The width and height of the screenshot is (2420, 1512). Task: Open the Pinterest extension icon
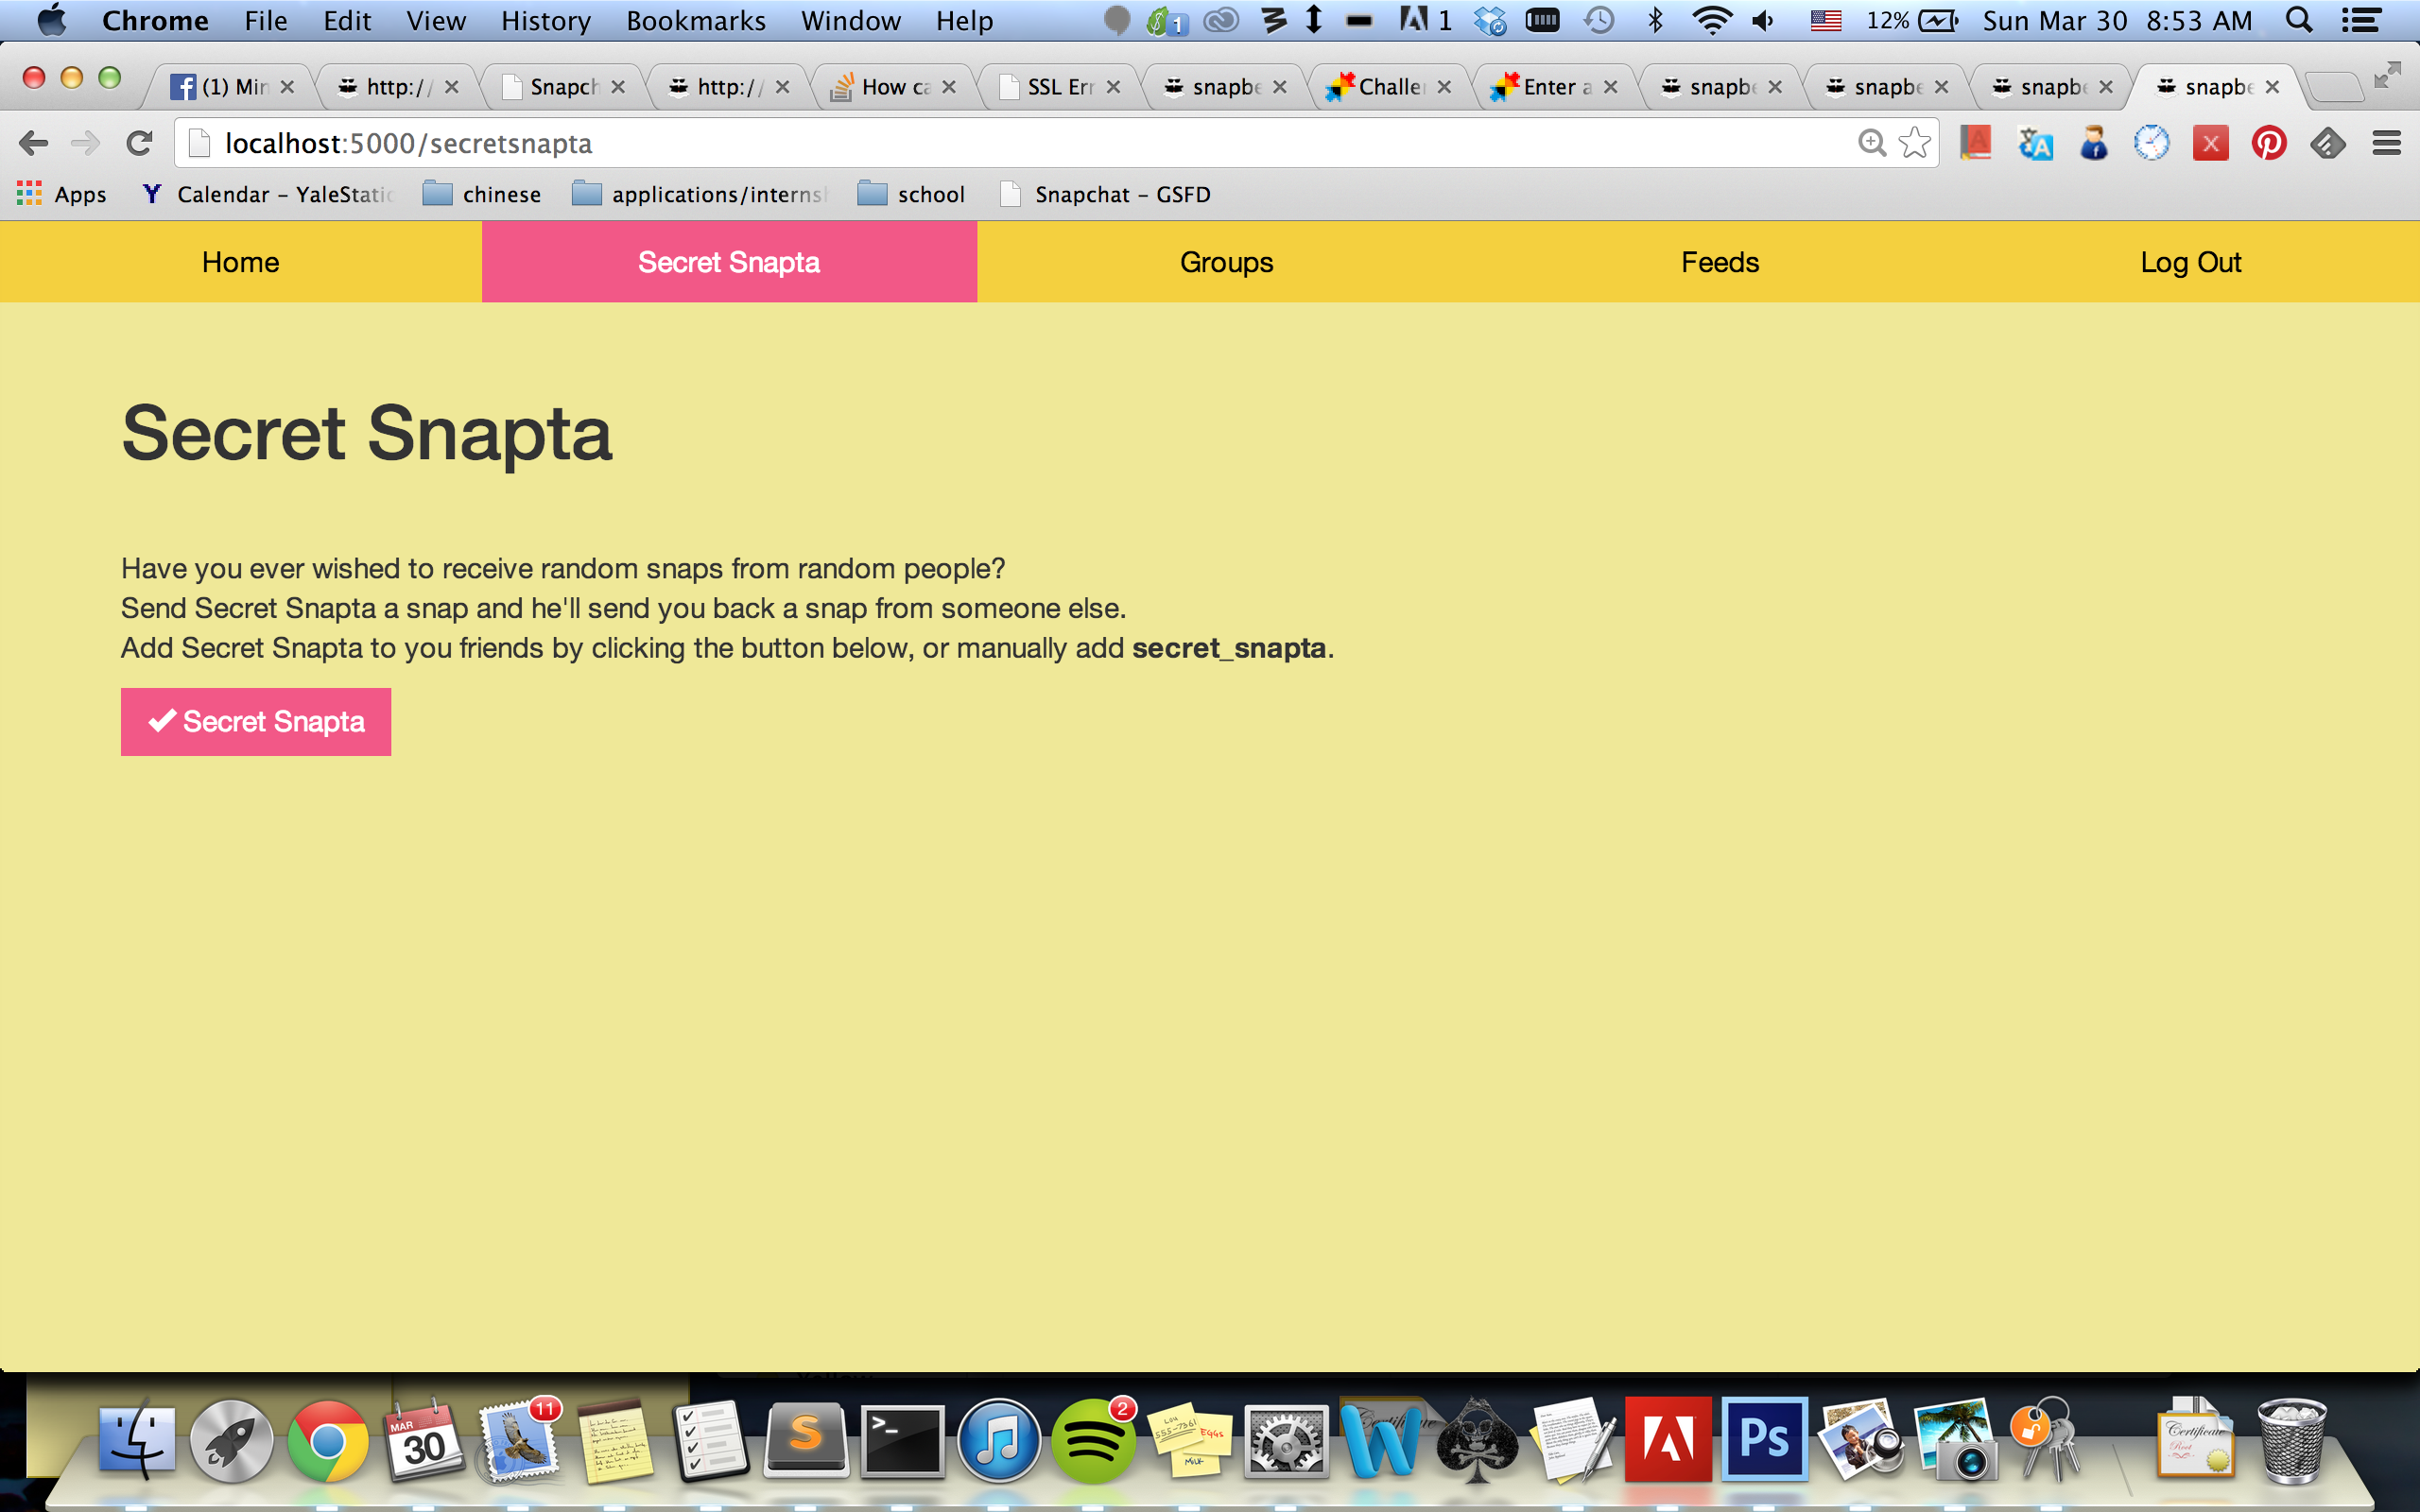coord(2269,144)
